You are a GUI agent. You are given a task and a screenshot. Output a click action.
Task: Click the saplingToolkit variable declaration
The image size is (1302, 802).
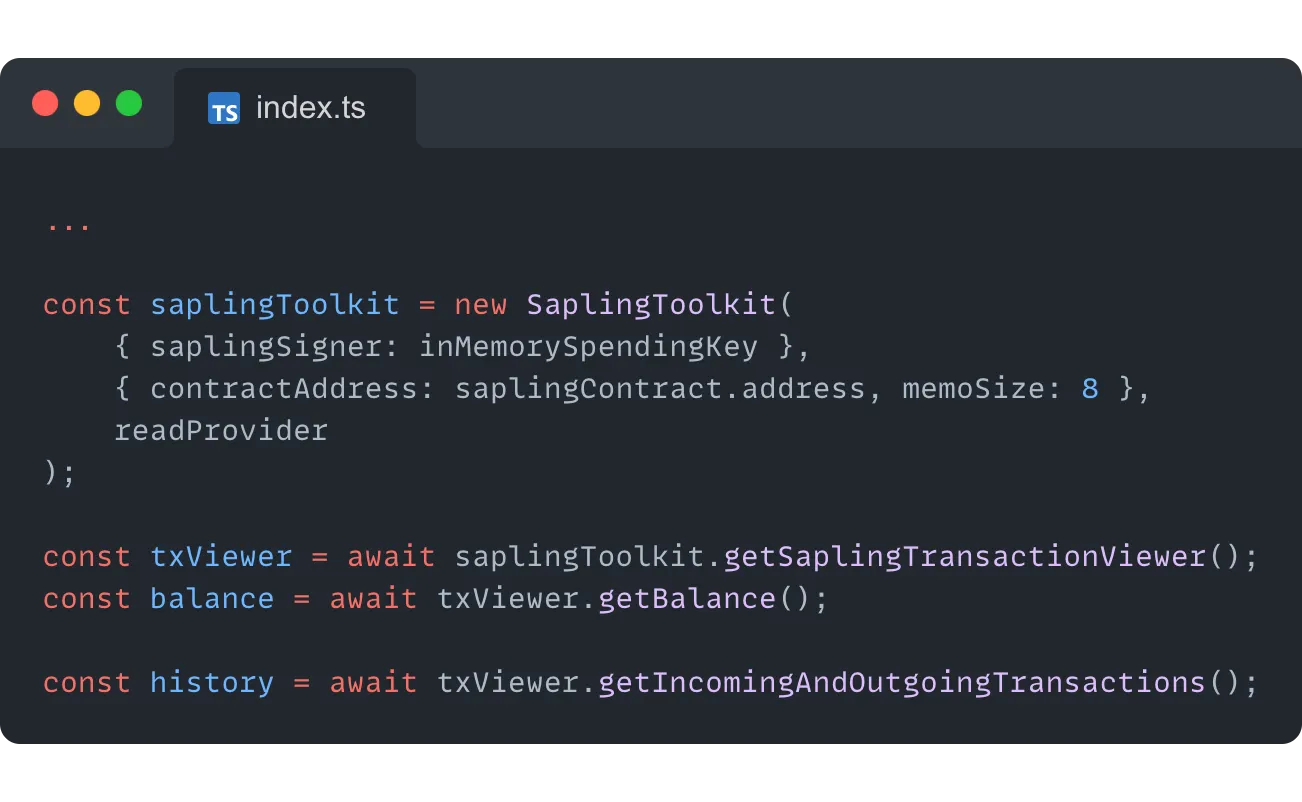[274, 305]
